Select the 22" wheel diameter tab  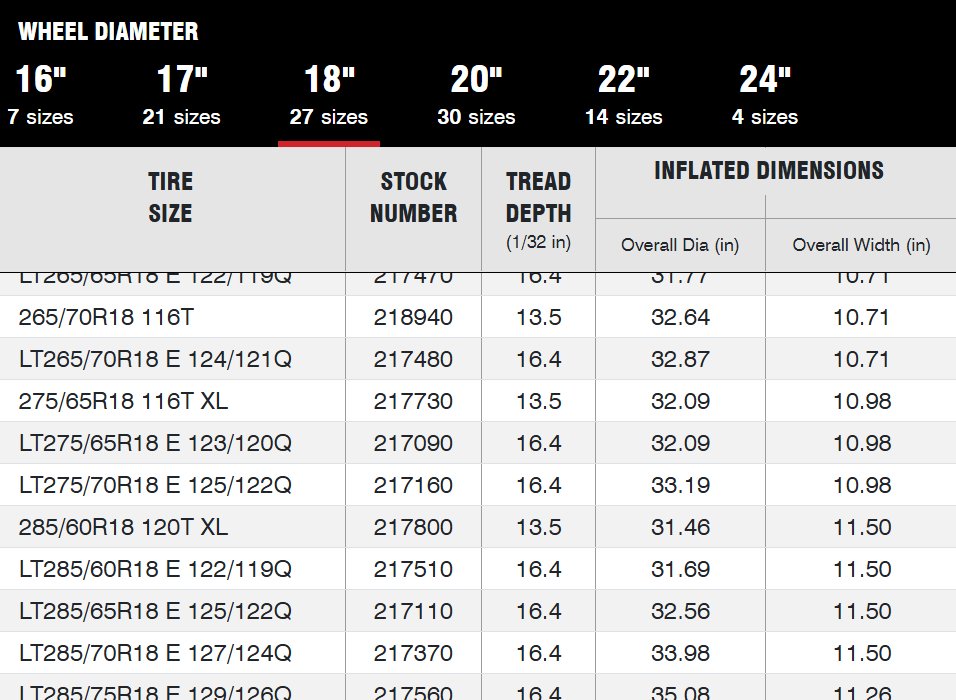(624, 95)
